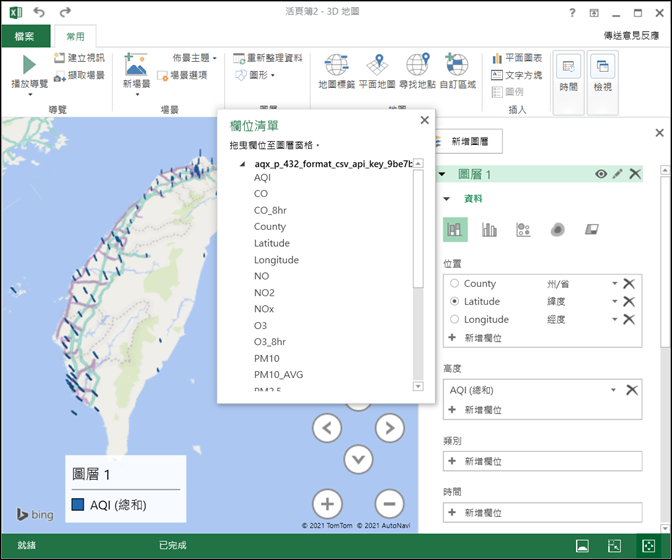672x560 pixels.
Task: Delete layer 圖層 1 with X icon
Action: [x=635, y=174]
